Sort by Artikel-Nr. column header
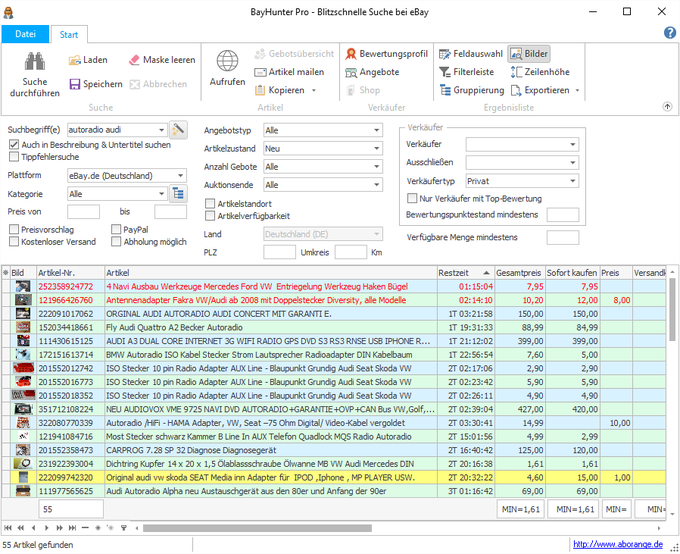The height and width of the screenshot is (554, 680). click(70, 273)
